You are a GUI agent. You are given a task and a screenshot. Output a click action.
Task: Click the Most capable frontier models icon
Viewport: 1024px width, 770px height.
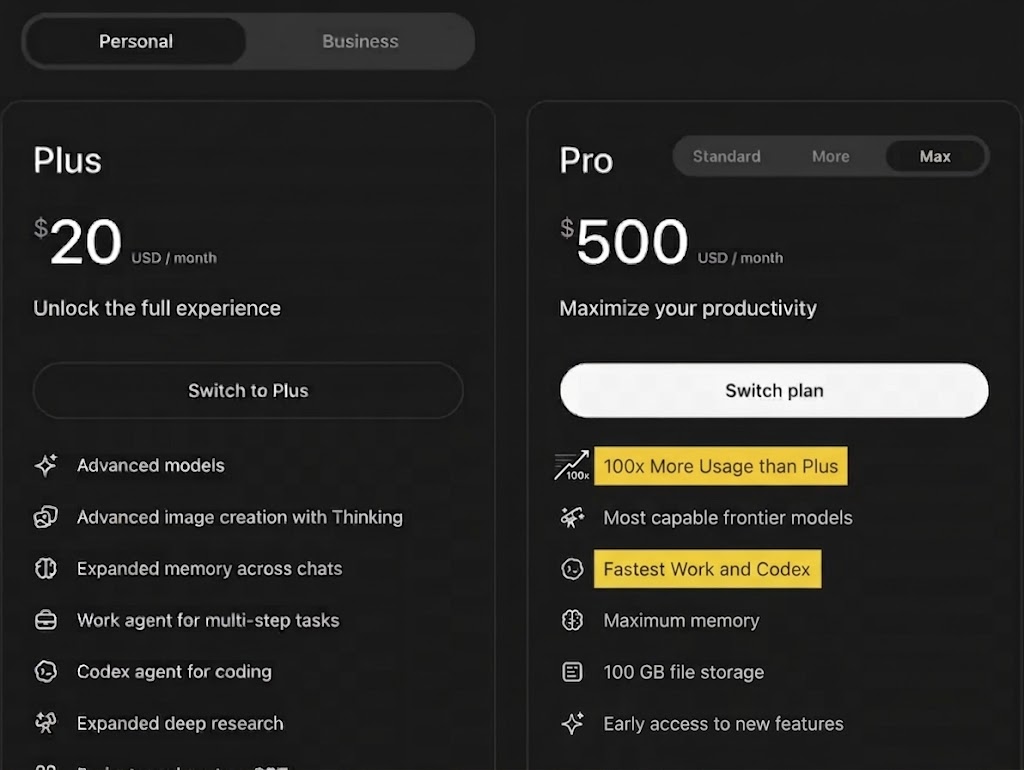point(572,517)
